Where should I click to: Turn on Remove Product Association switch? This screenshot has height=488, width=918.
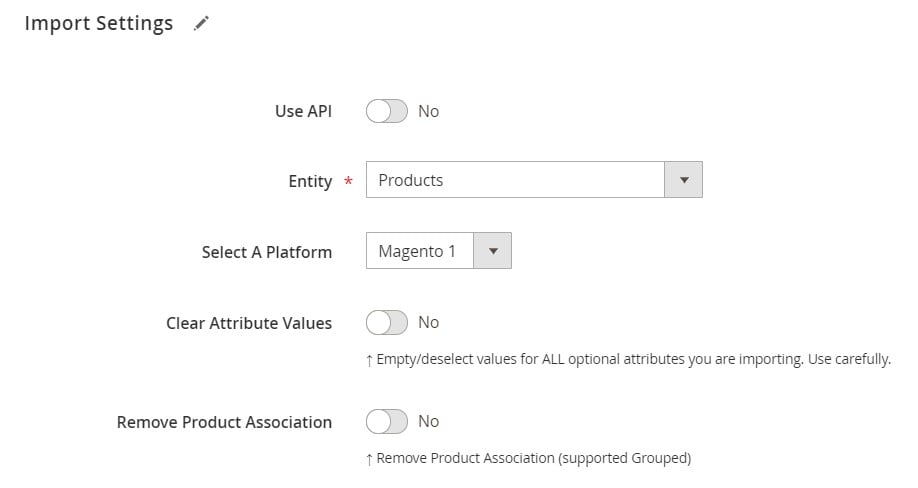coord(387,421)
